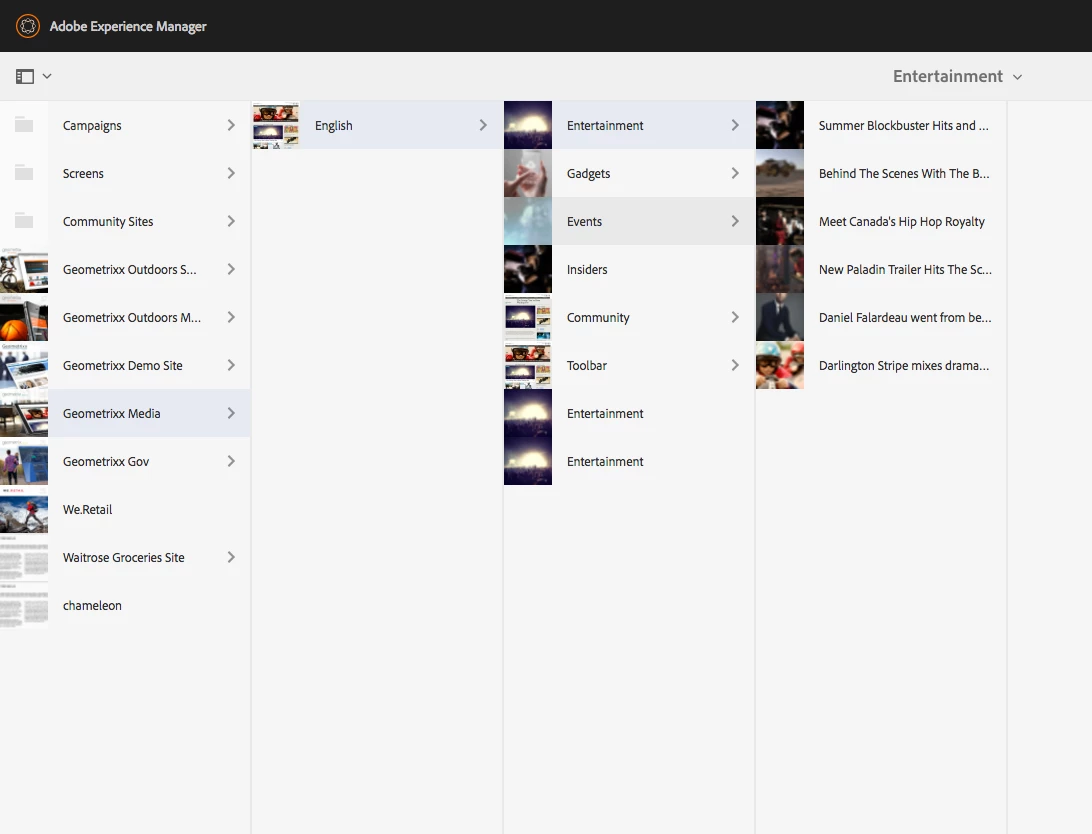Select the Waitrose Groceries Site thumbnail

(x=24, y=558)
